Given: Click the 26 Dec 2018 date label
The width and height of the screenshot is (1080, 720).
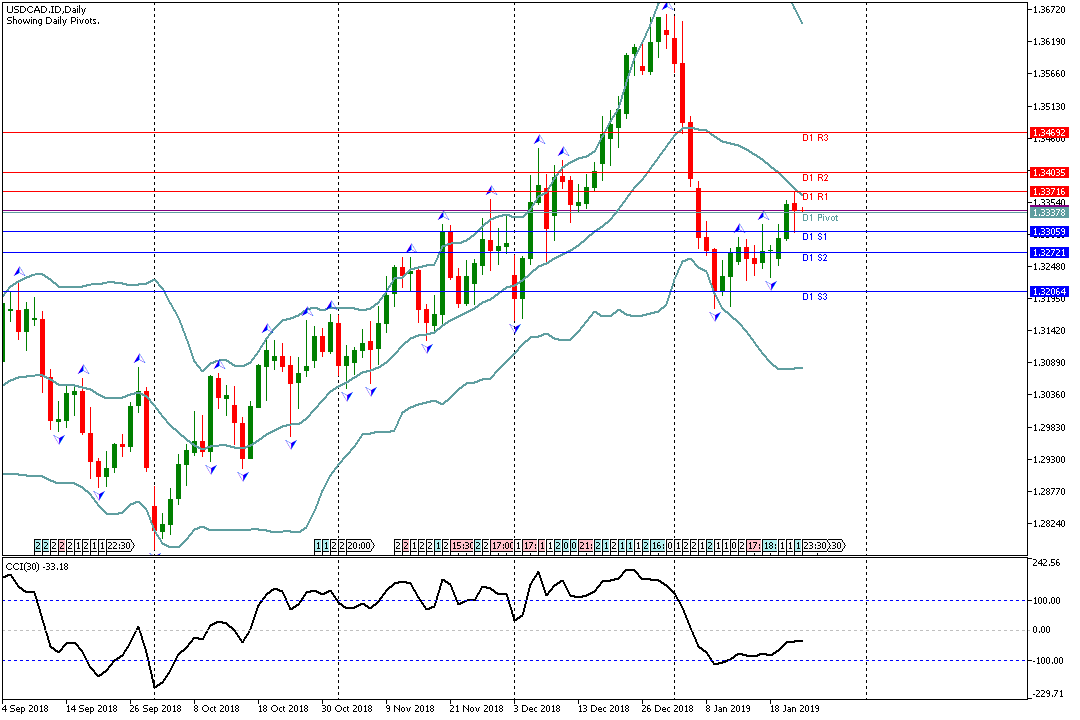Looking at the screenshot, I should coord(667,709).
